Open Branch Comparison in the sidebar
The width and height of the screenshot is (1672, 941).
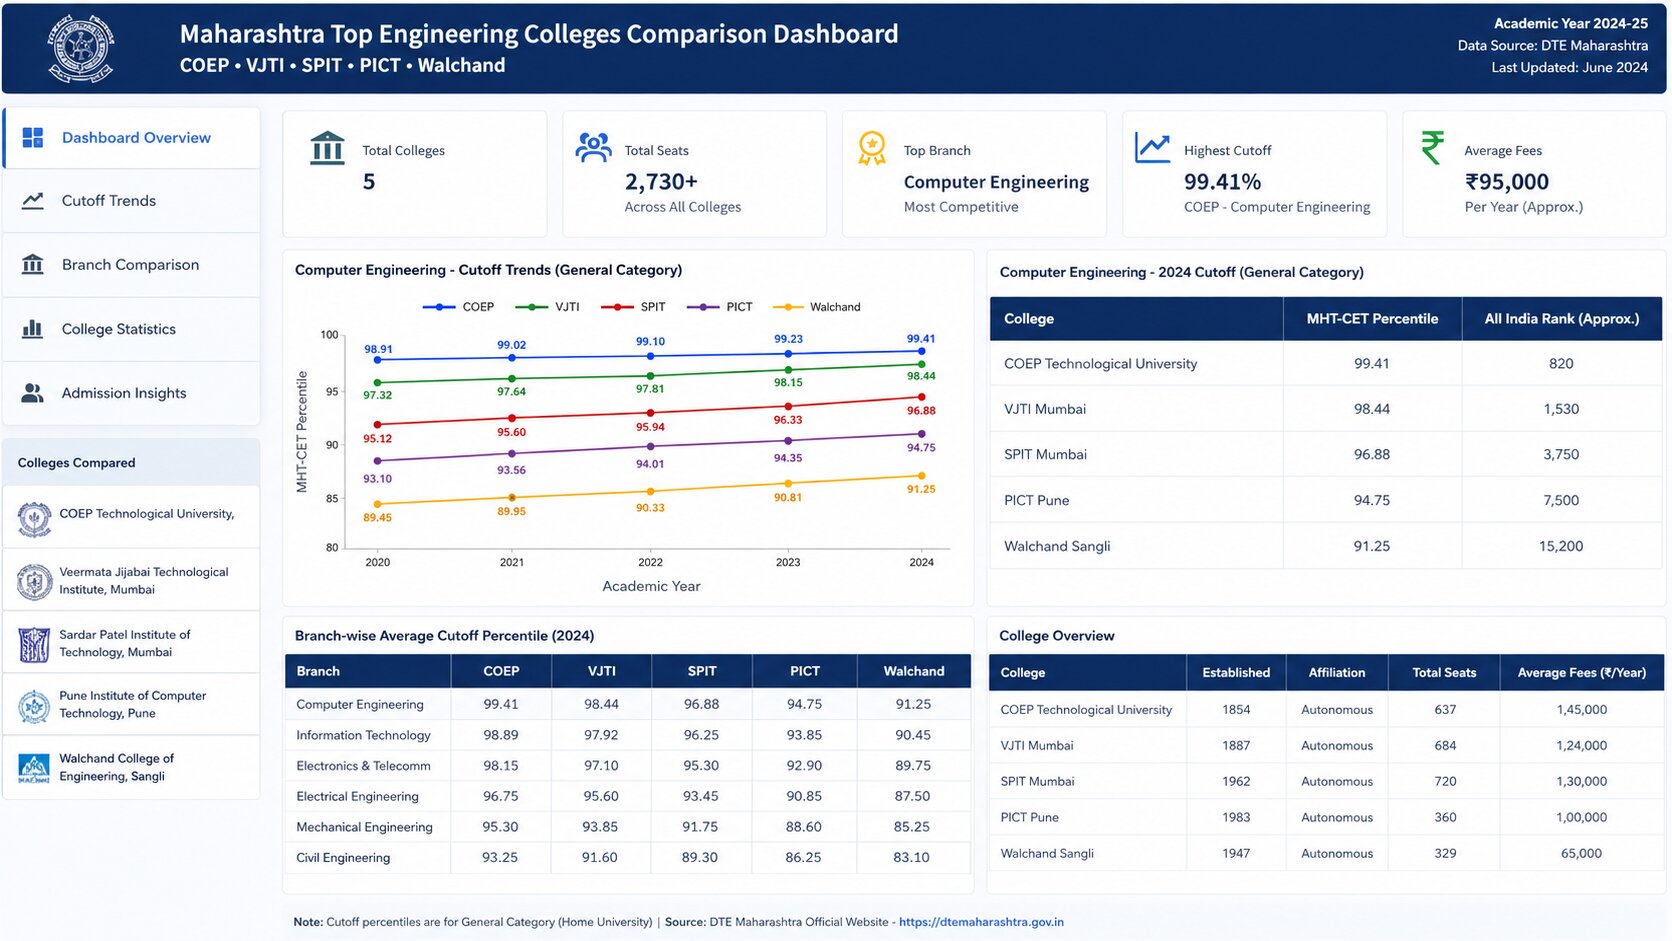click(131, 265)
